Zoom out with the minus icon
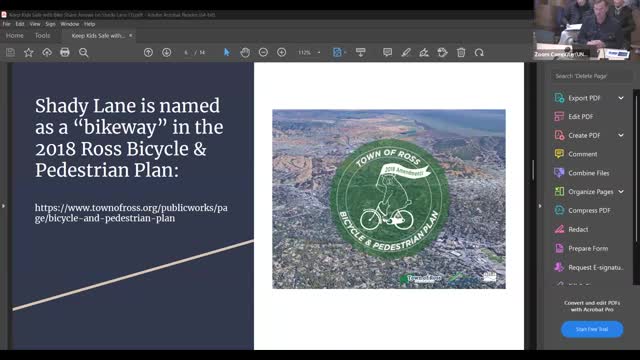Viewport: 640px width, 360px height. coord(263,52)
